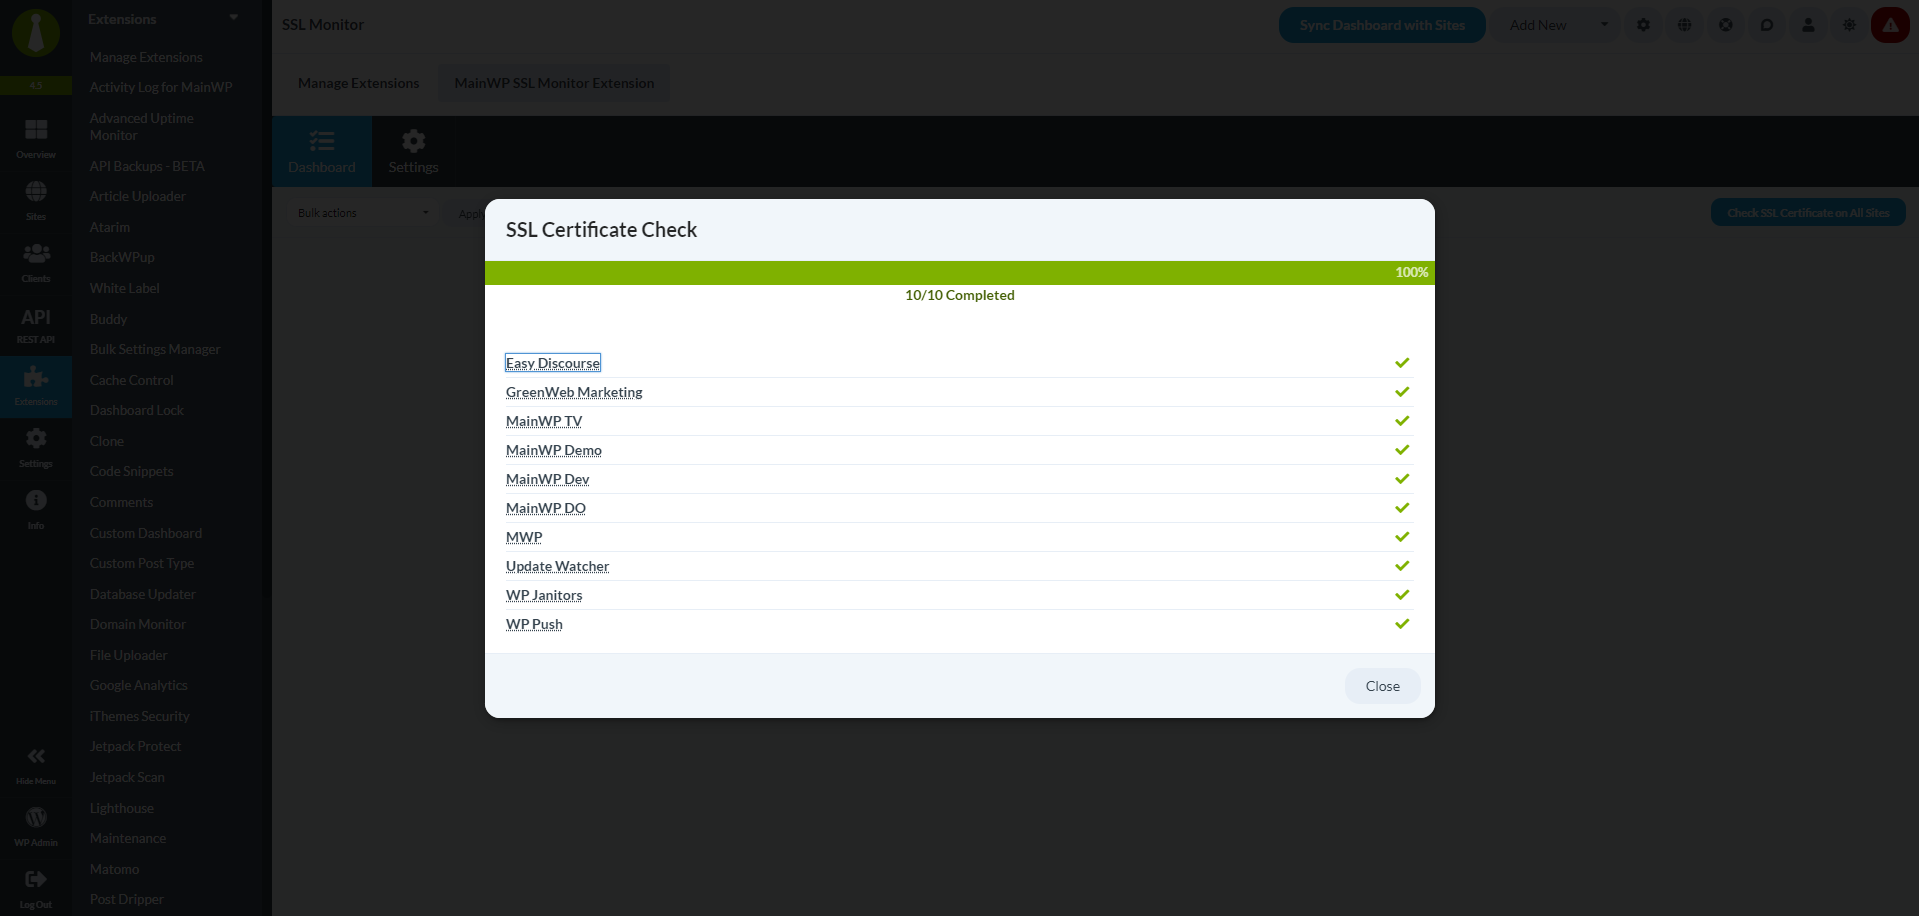Open the MainWP DO site link
1919x916 pixels.
click(x=546, y=508)
